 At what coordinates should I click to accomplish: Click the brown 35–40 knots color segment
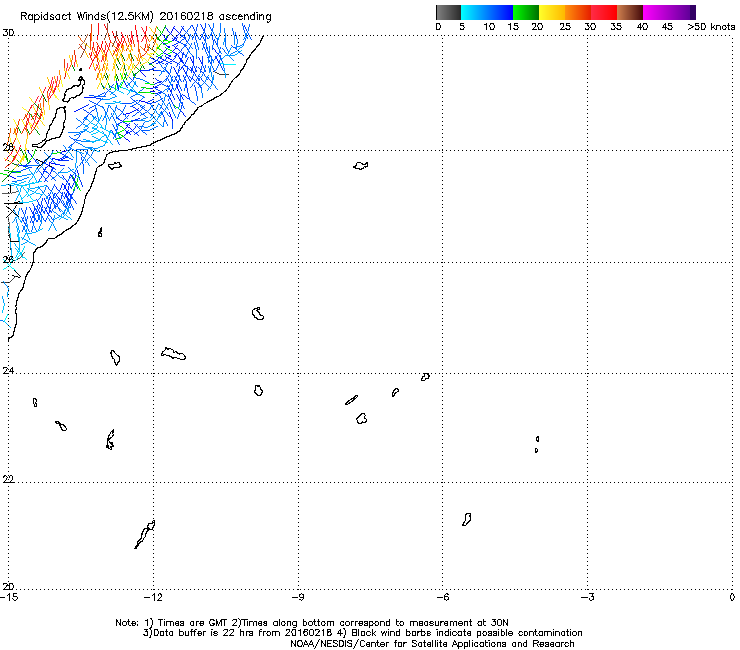630,12
